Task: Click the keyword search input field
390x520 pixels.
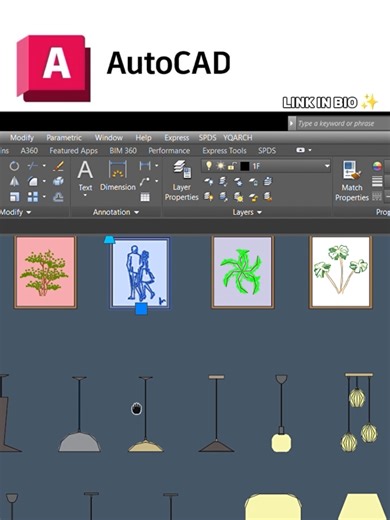Action: pyautogui.click(x=343, y=124)
